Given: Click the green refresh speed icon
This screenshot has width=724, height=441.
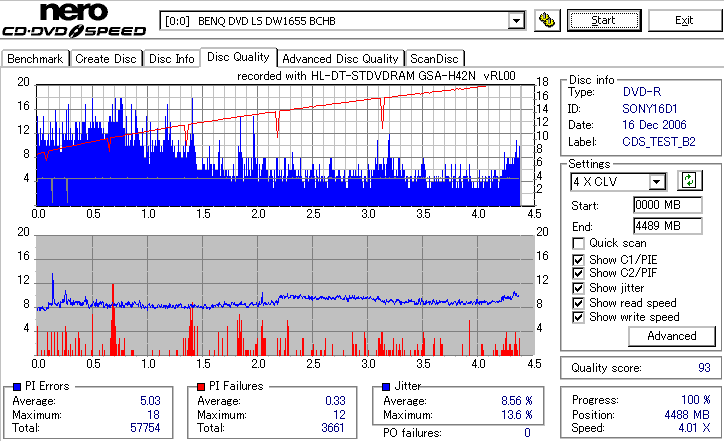Looking at the screenshot, I should tap(689, 181).
